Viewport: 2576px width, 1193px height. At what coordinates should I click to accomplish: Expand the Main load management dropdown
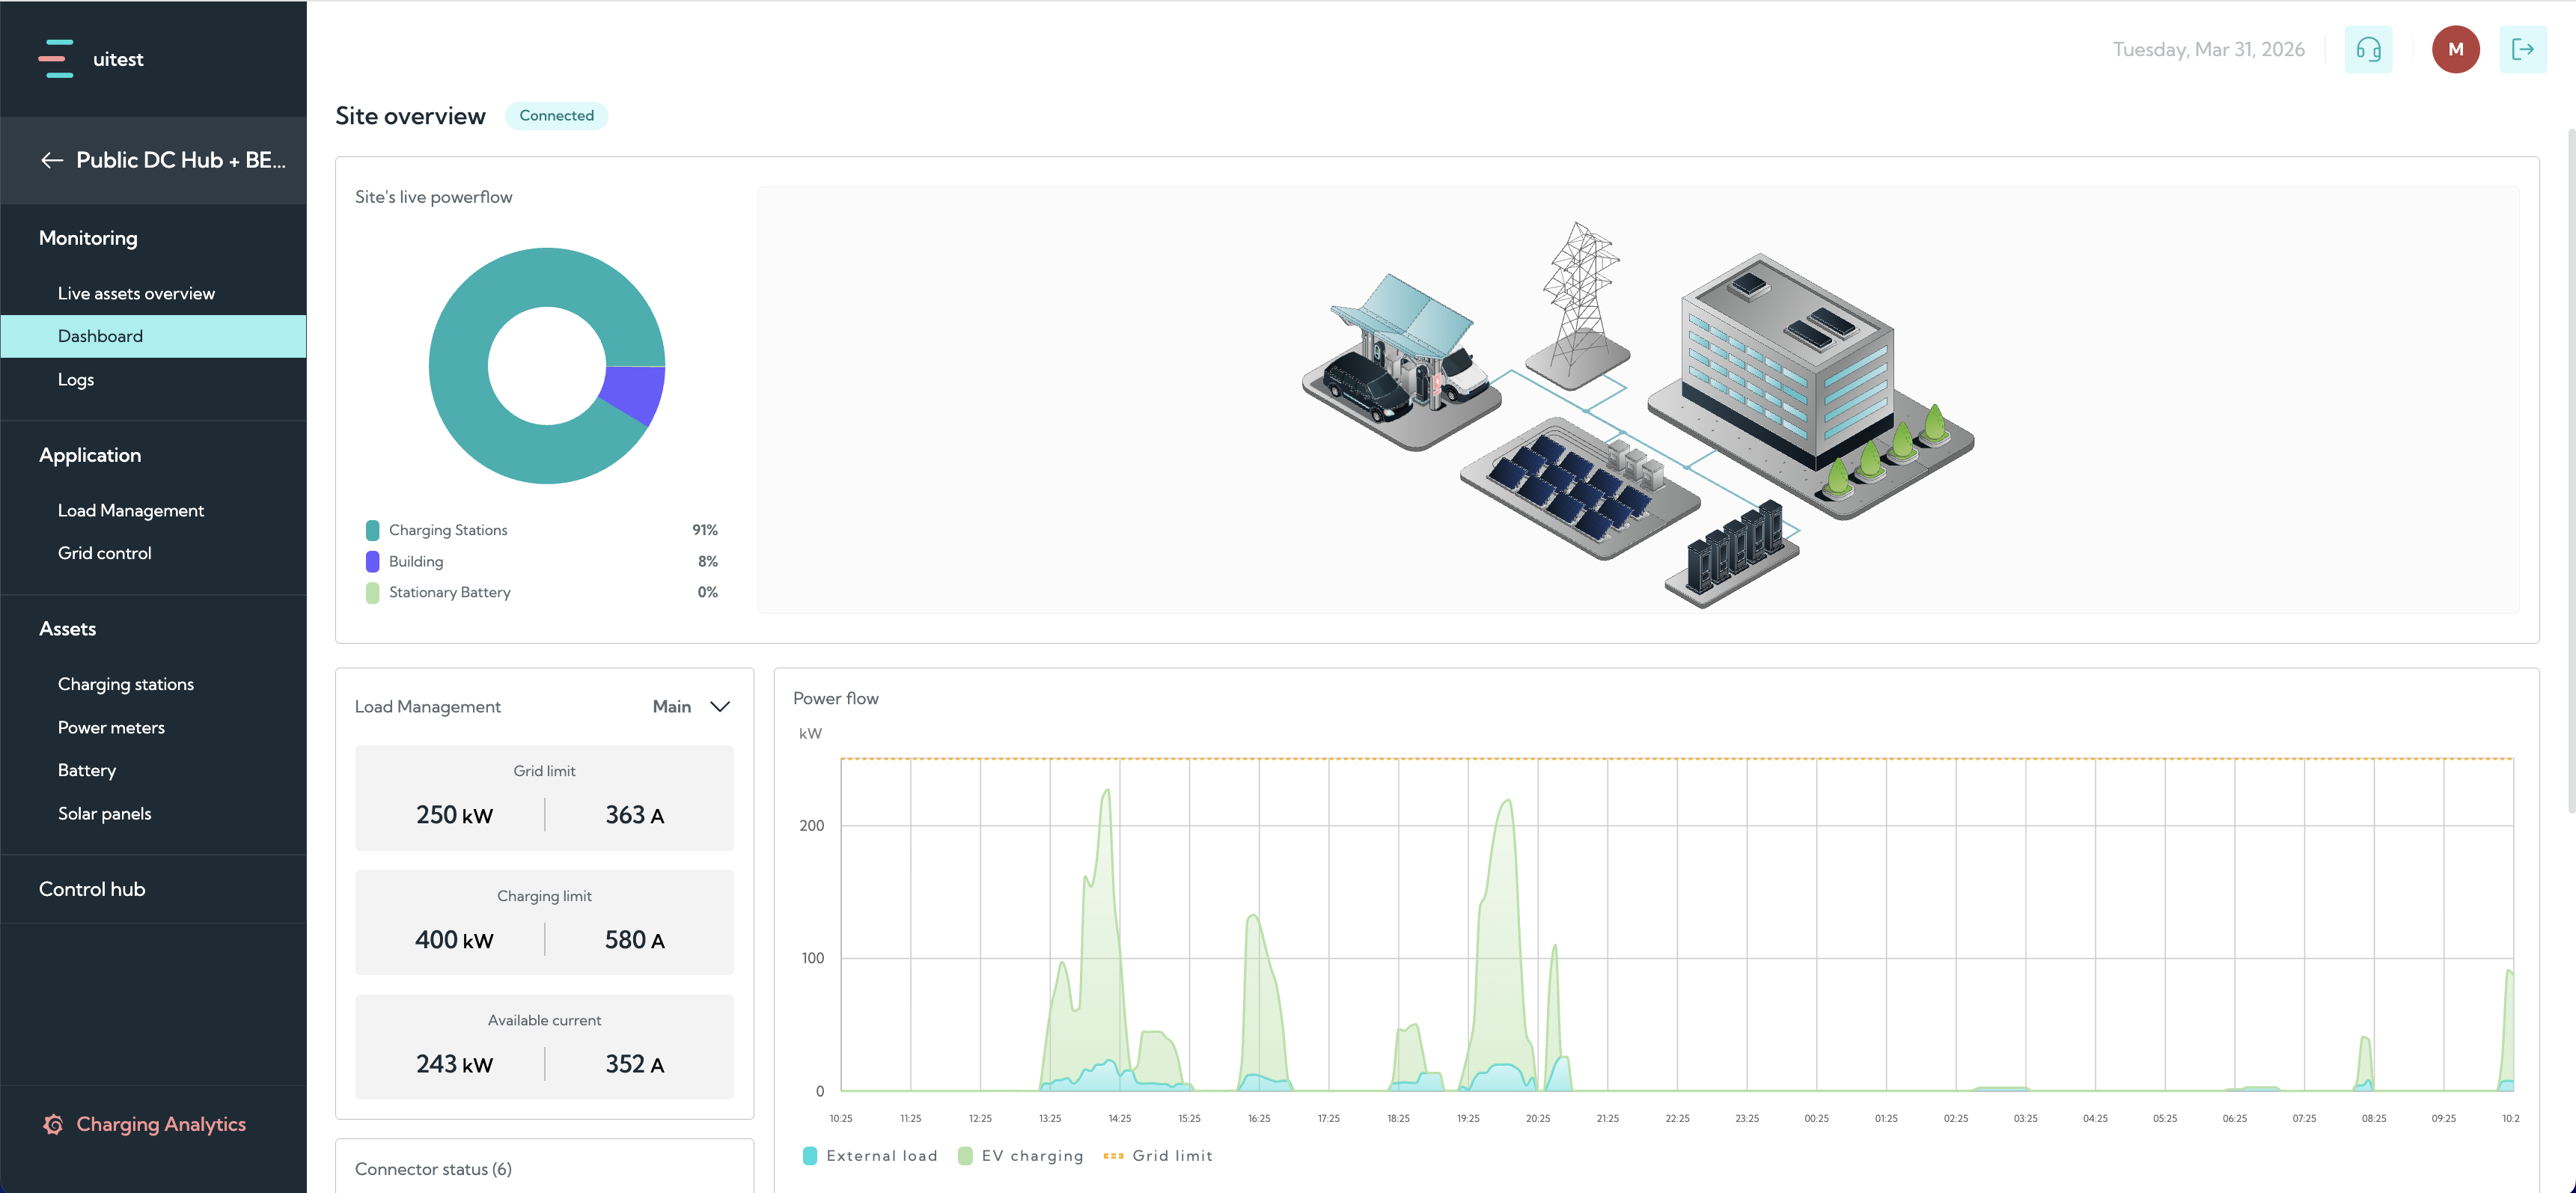tap(691, 706)
